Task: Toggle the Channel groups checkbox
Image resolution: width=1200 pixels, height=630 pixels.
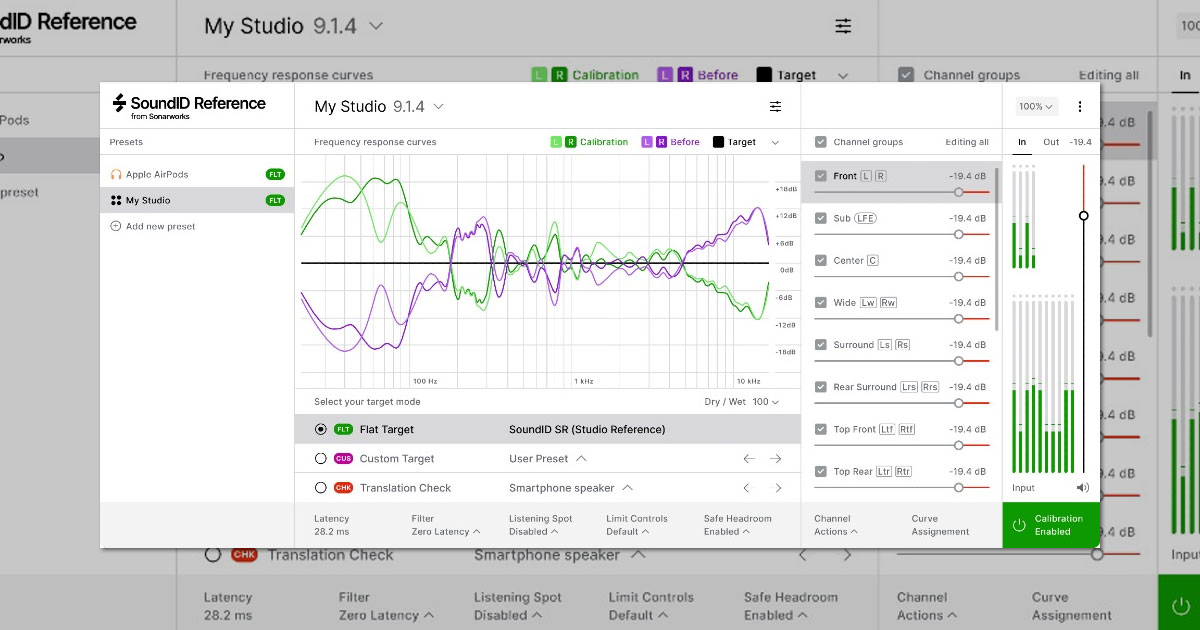Action: coord(821,142)
